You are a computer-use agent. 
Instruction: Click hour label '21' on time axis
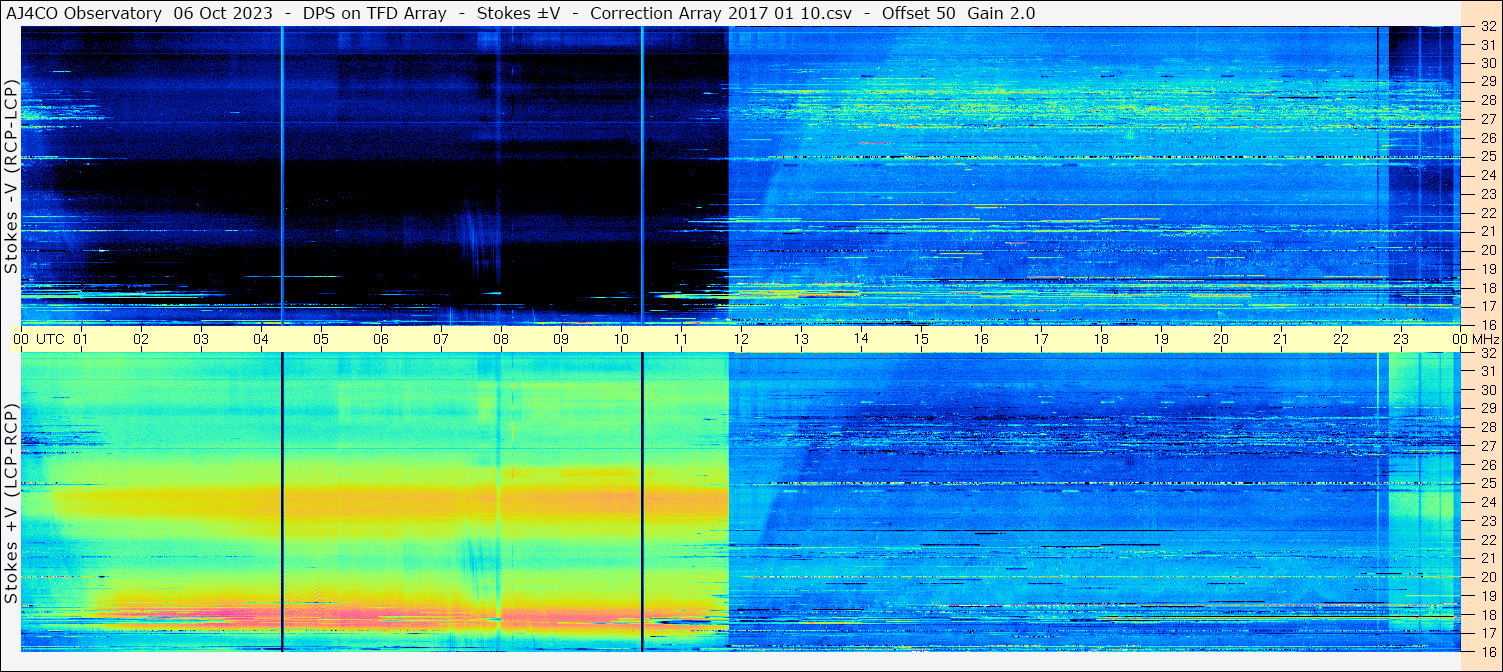[1281, 339]
